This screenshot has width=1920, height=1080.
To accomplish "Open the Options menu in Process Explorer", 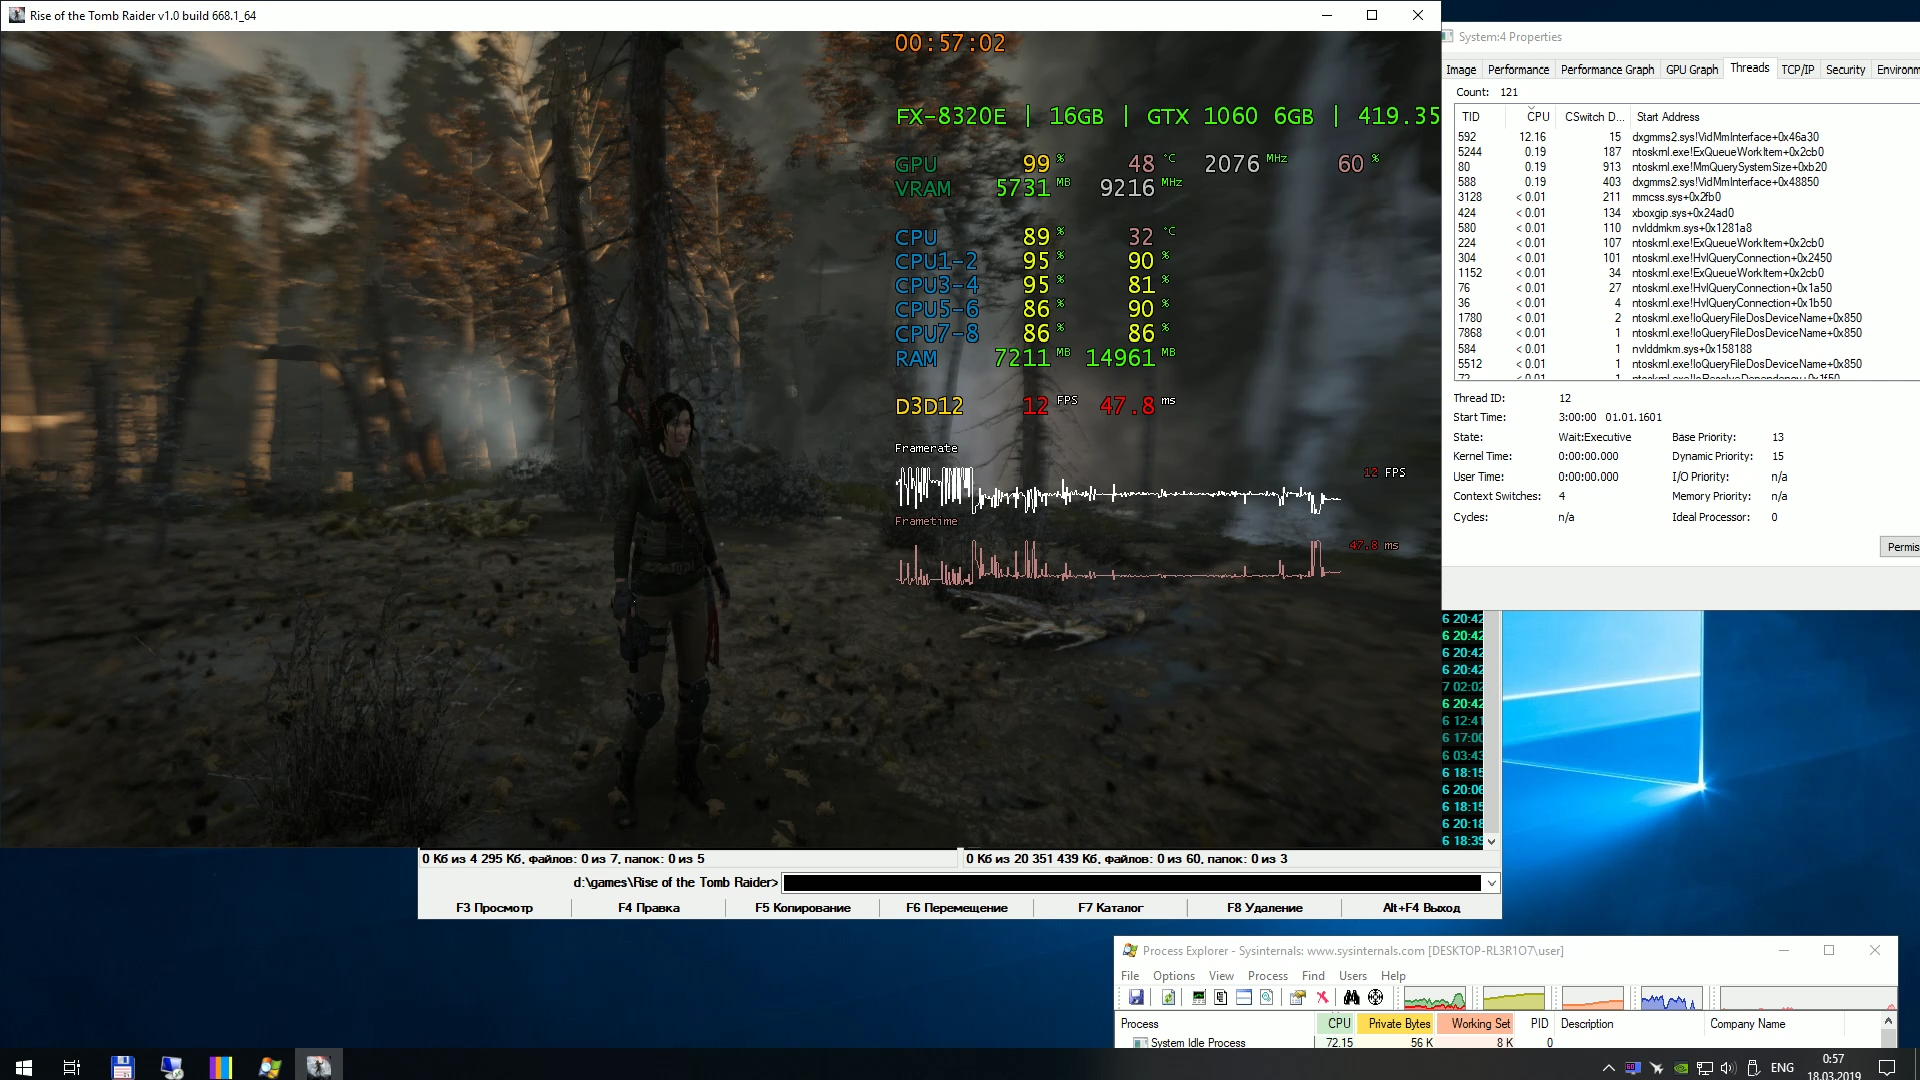I will click(x=1173, y=975).
